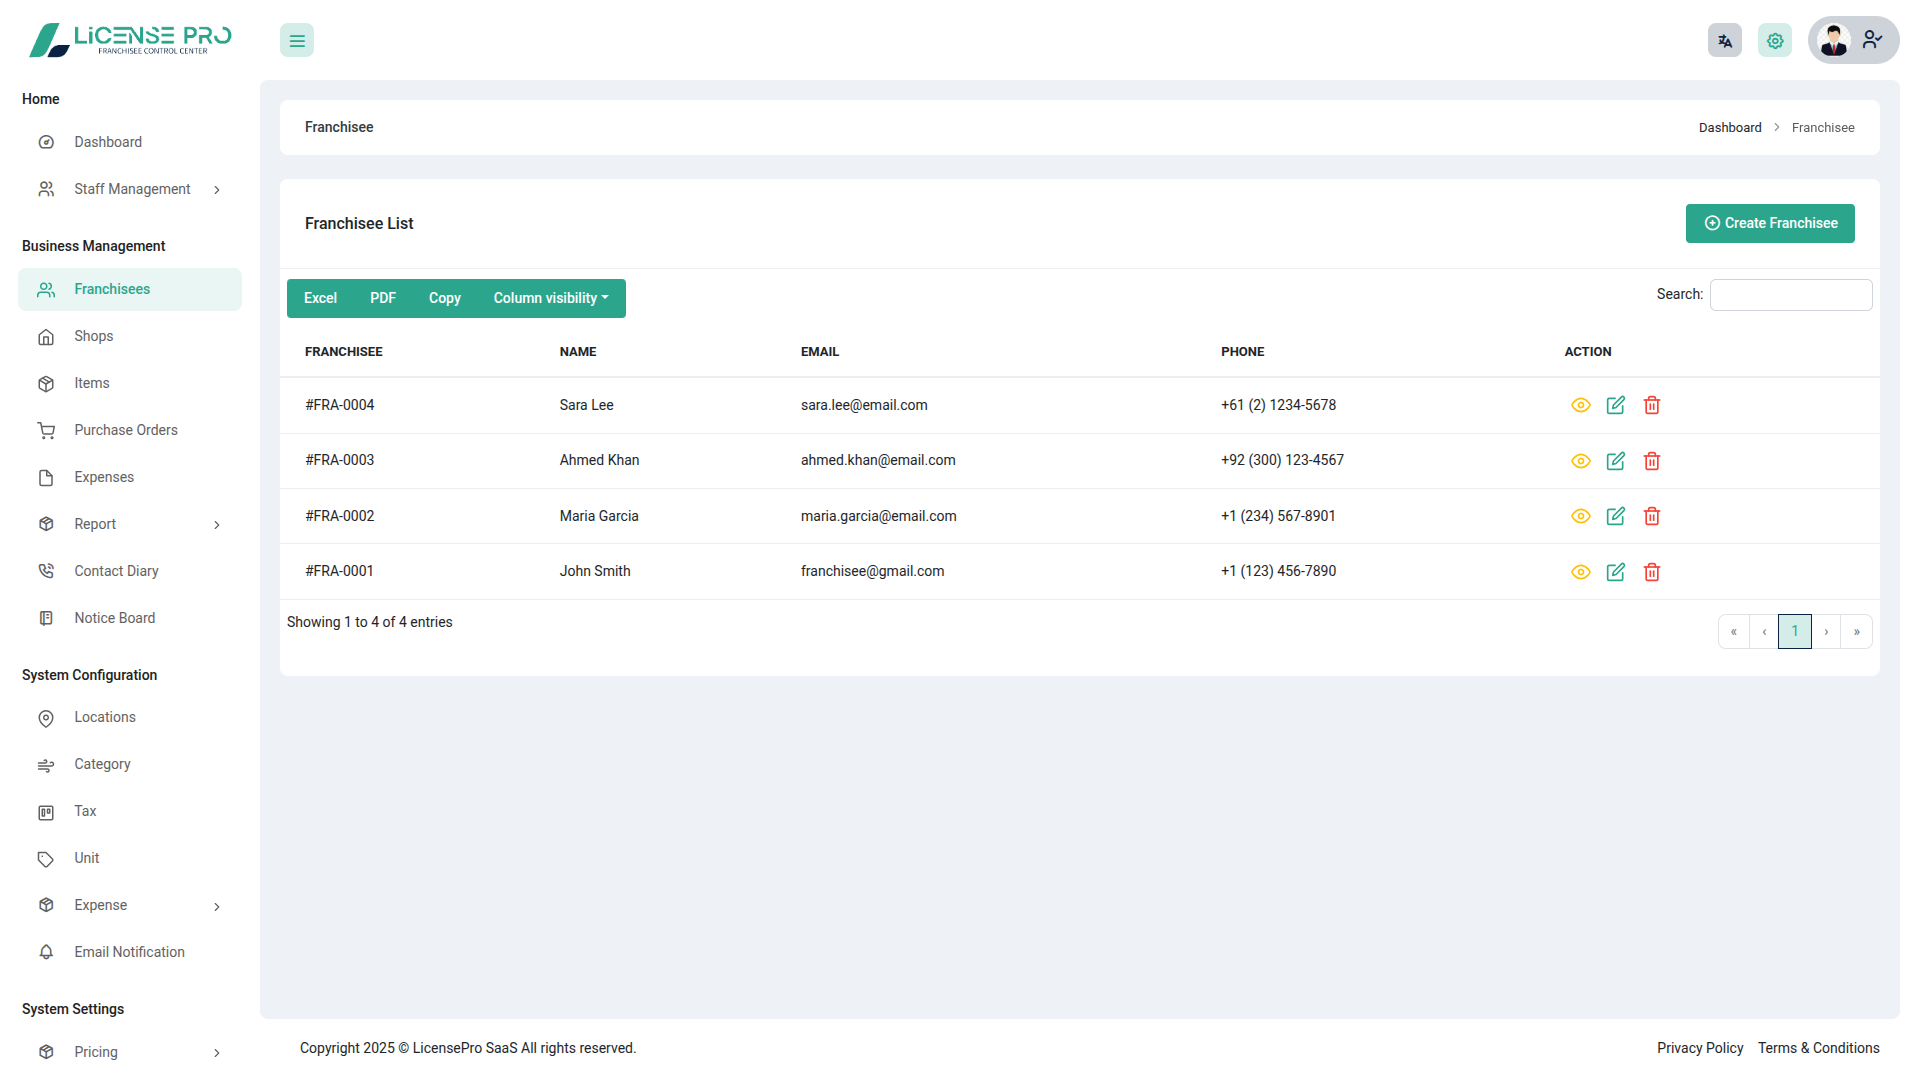Delete franchisee Sara Lee with trash icon
The image size is (1920, 1080).
point(1652,405)
